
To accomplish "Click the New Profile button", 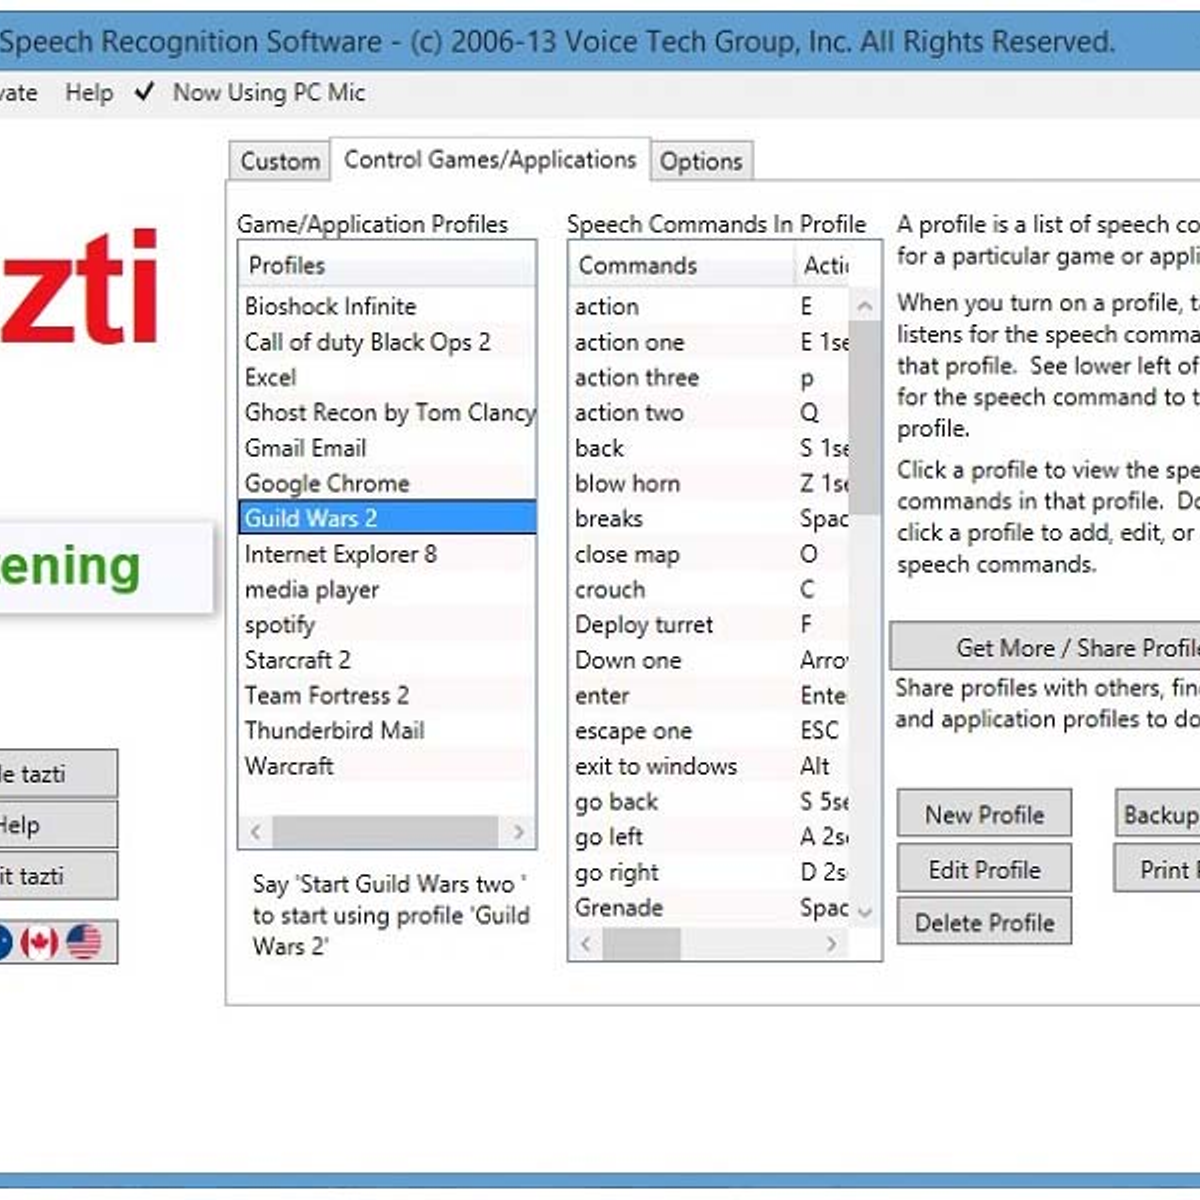I will coord(984,814).
